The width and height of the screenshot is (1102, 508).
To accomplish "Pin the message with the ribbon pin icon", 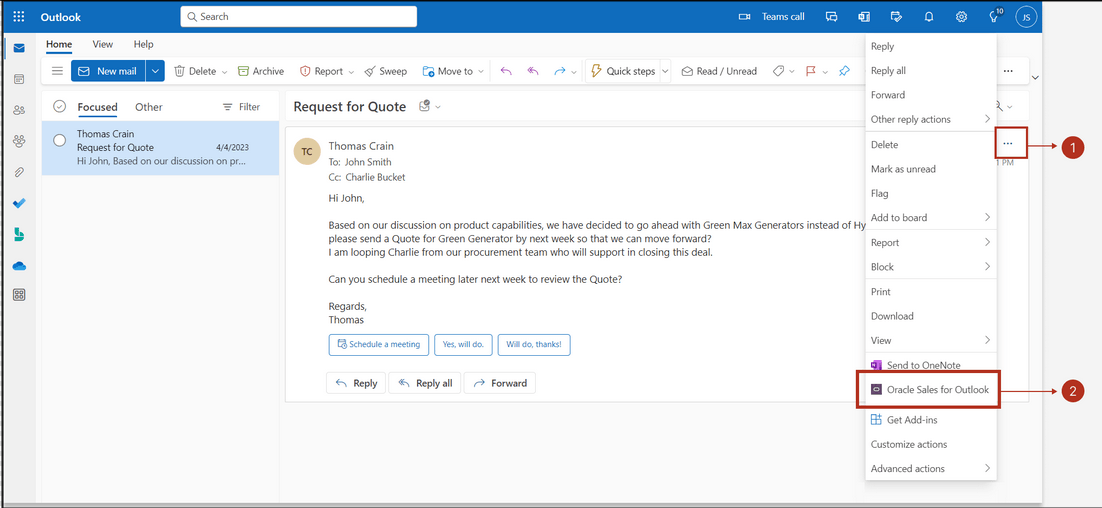I will click(844, 71).
